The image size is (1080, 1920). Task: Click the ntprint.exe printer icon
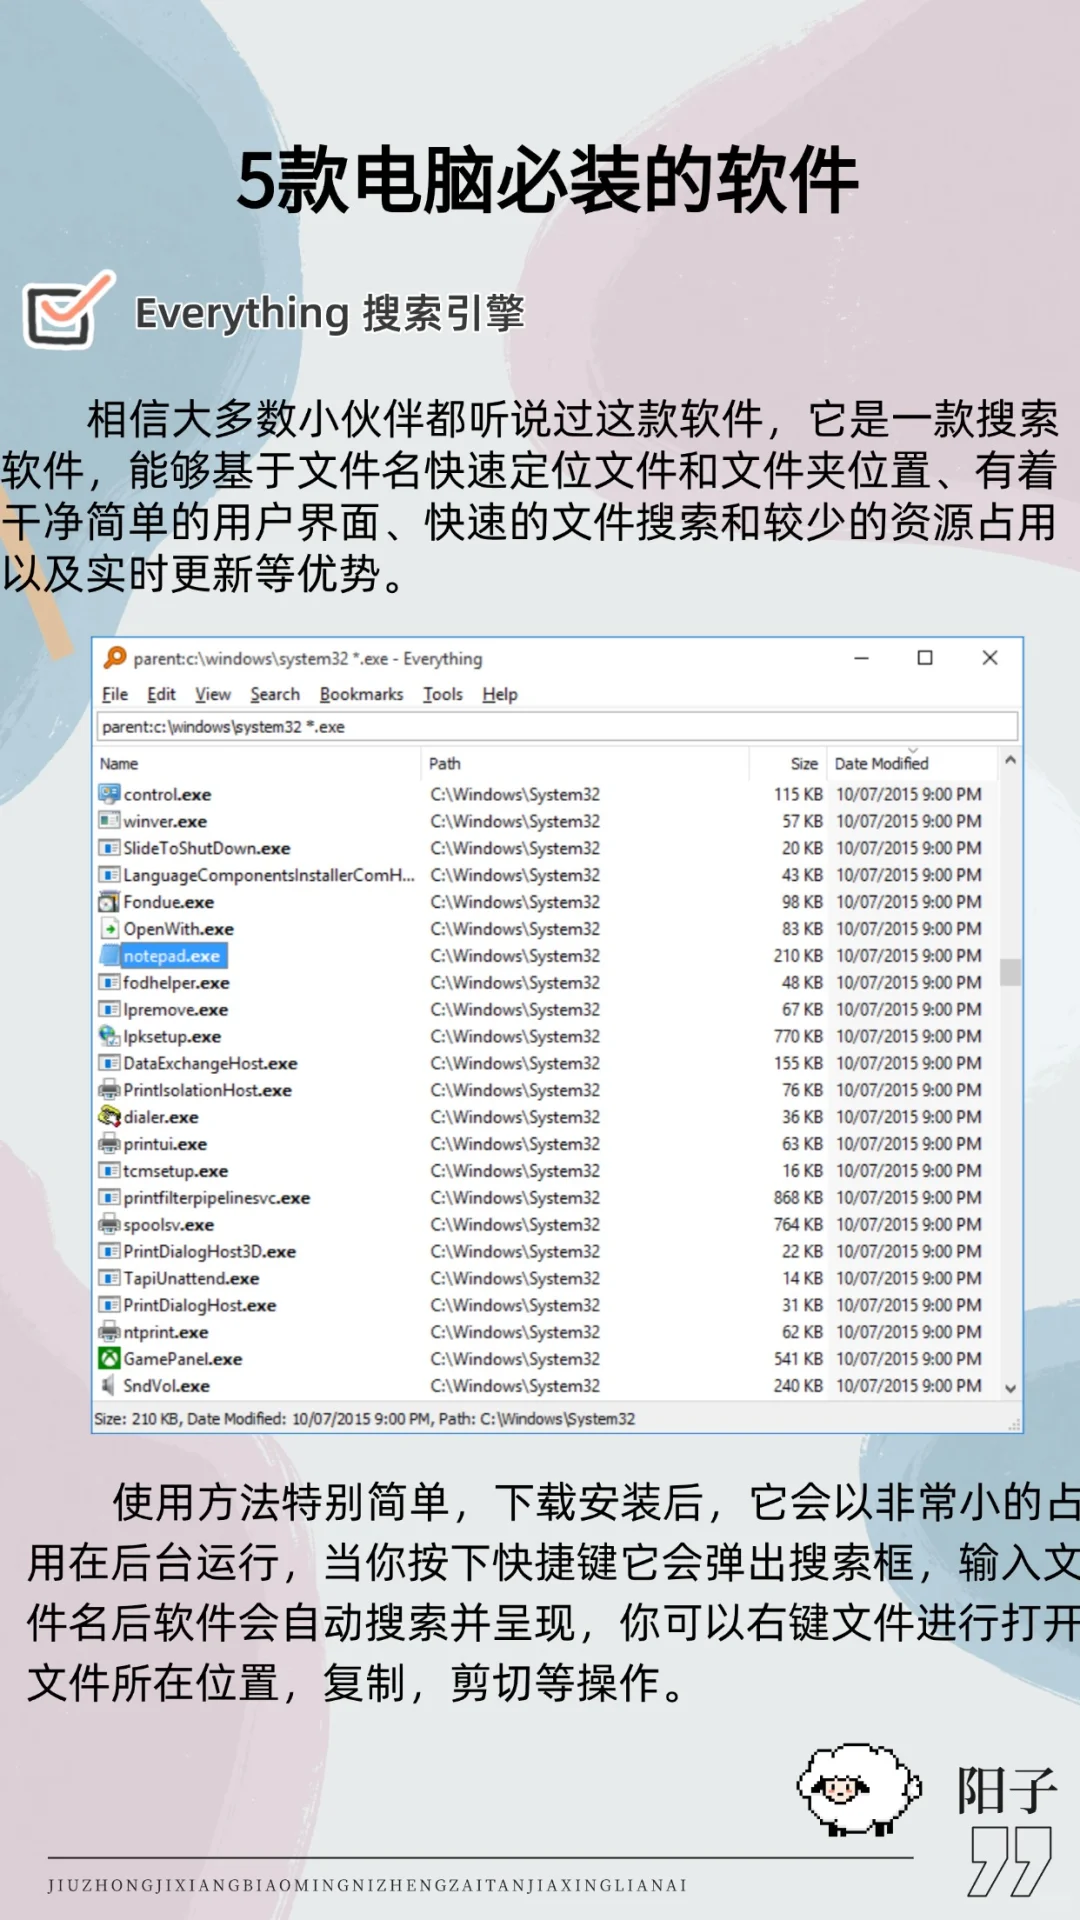(109, 1332)
